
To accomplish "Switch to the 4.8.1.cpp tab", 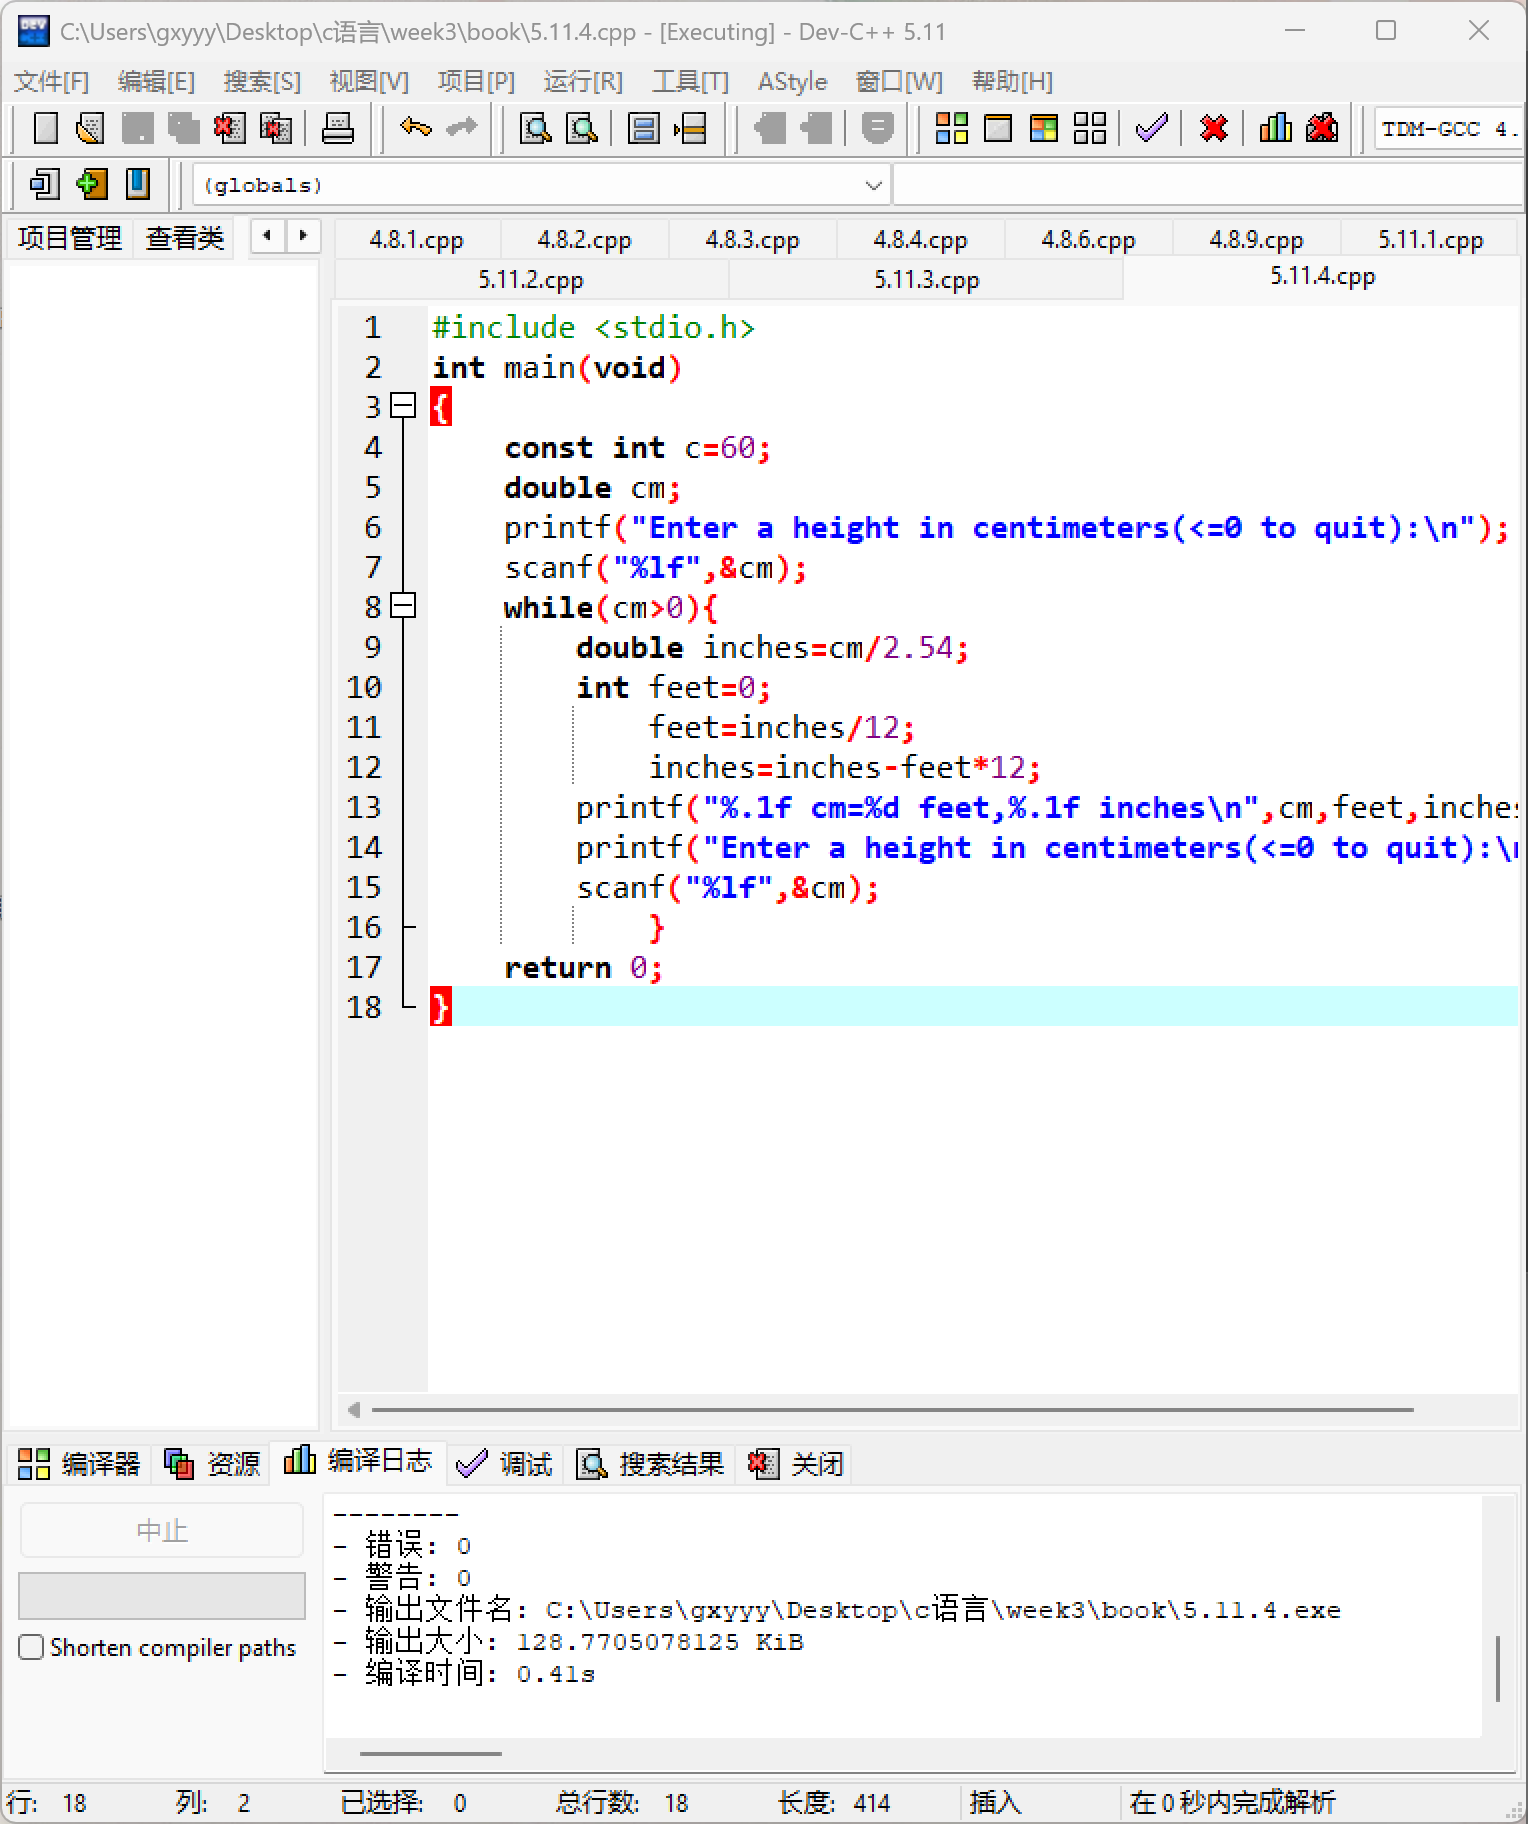I will pos(417,240).
